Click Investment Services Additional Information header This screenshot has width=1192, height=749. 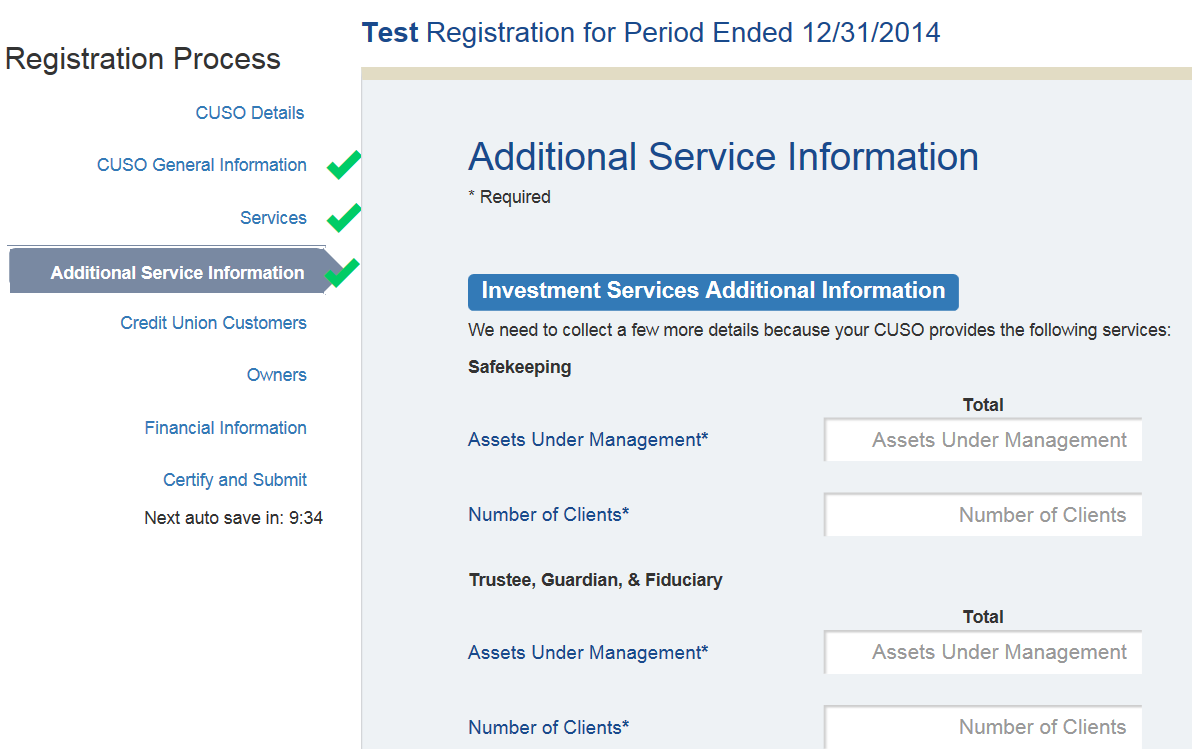(x=713, y=291)
